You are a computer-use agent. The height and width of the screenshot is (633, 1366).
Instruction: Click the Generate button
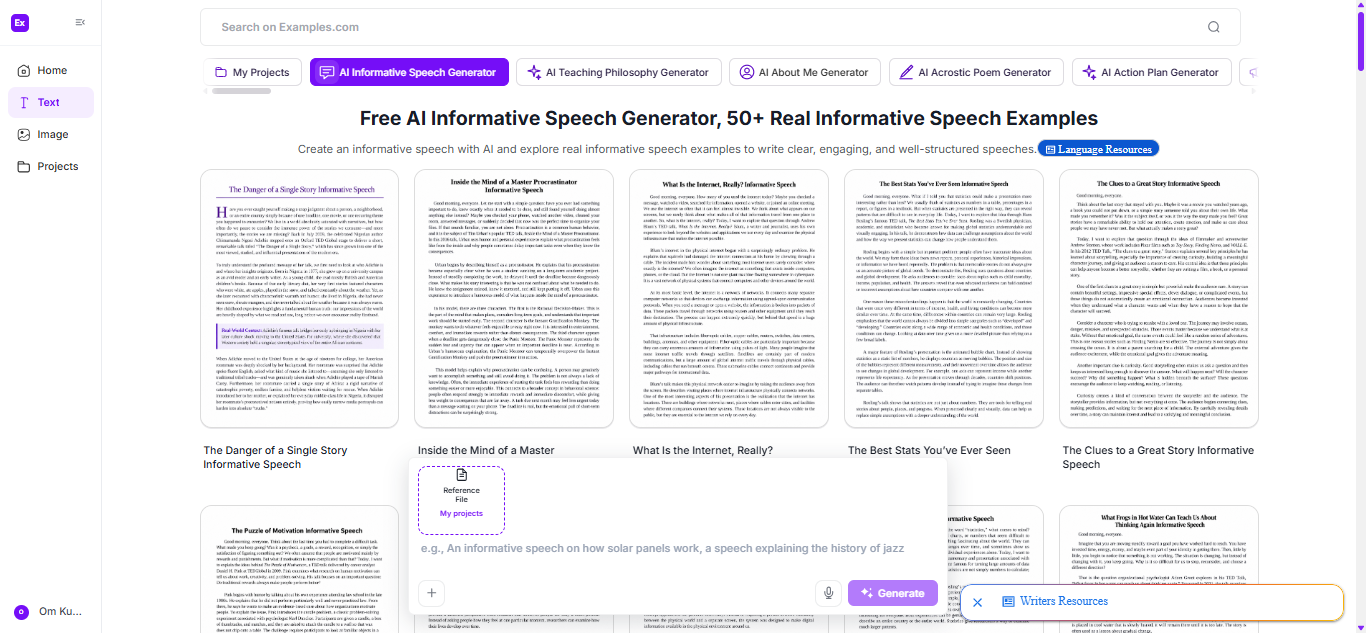pyautogui.click(x=893, y=593)
